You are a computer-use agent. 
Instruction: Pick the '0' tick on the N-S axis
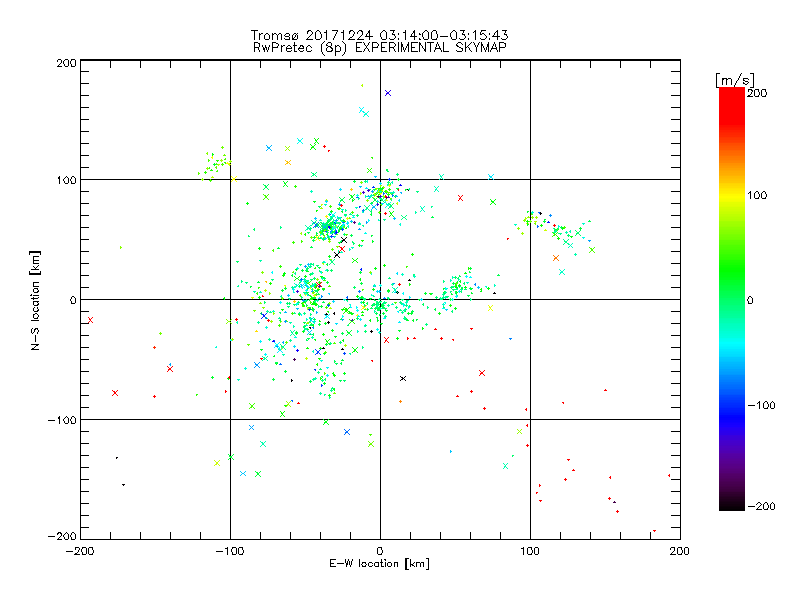[72, 300]
